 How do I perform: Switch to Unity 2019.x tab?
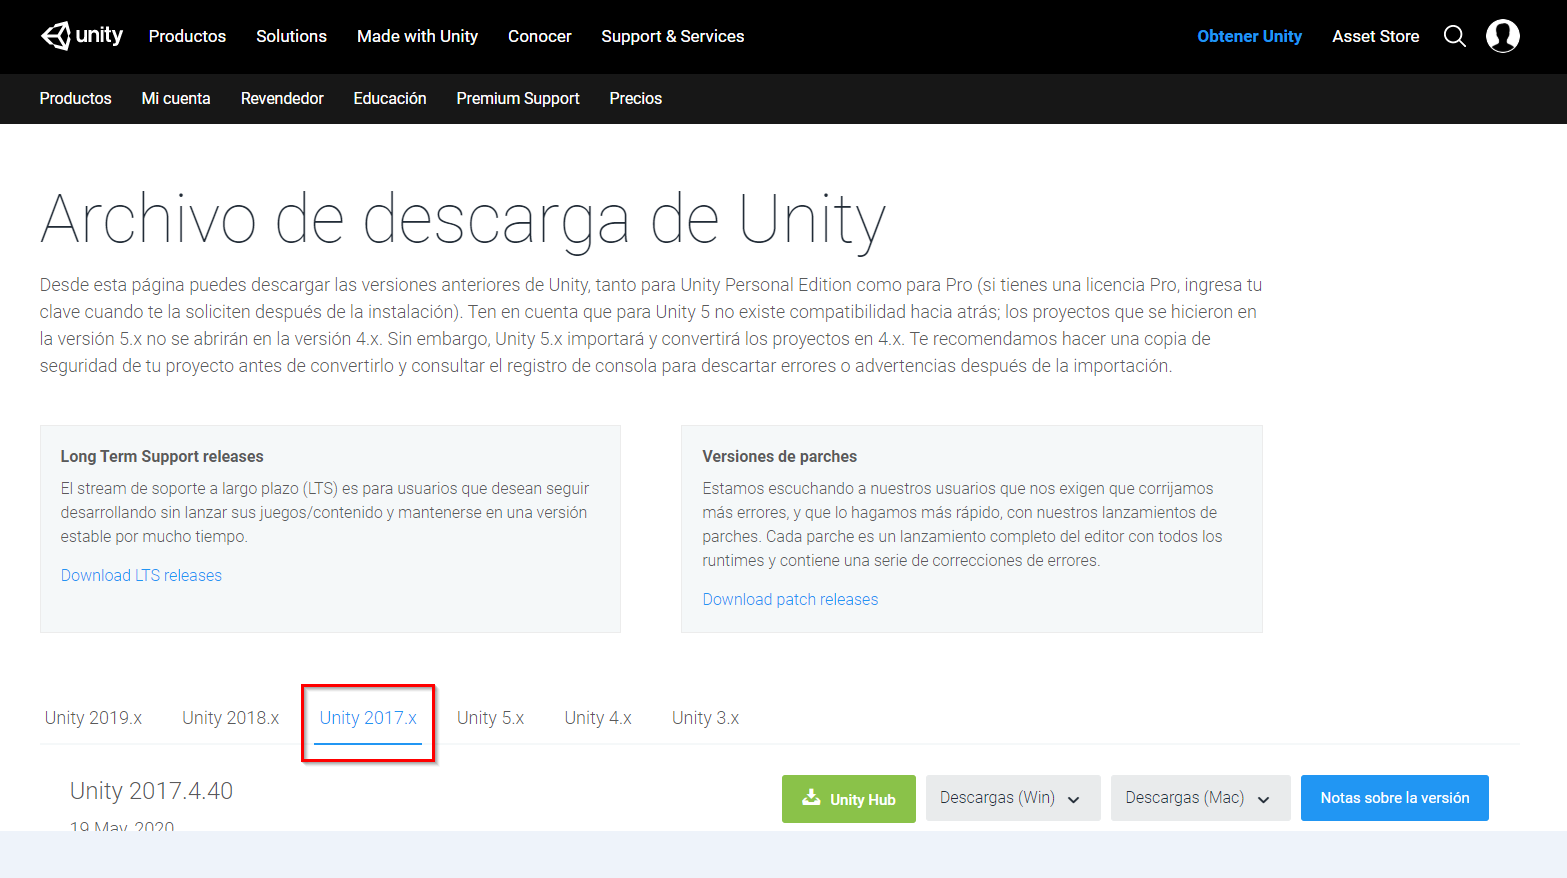[93, 718]
